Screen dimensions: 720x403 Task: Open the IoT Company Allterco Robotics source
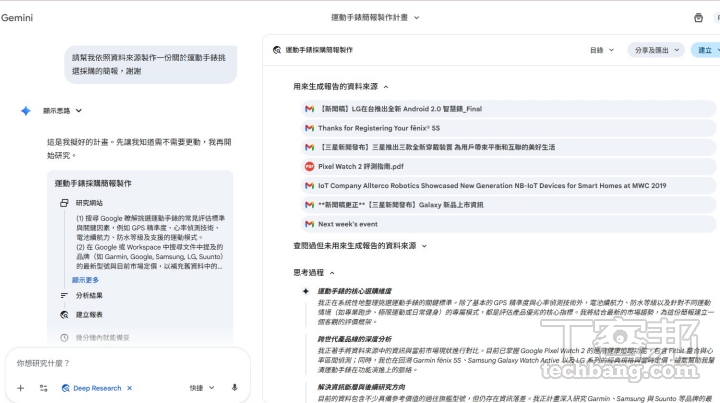click(508, 186)
